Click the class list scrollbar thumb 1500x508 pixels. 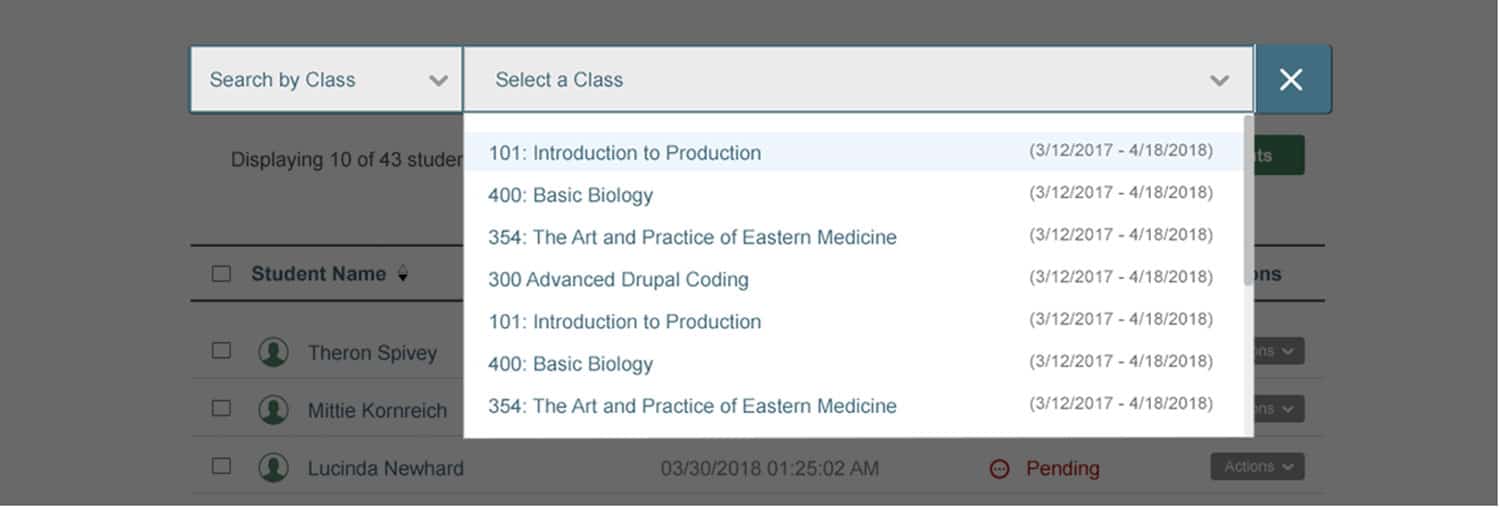click(x=1248, y=200)
